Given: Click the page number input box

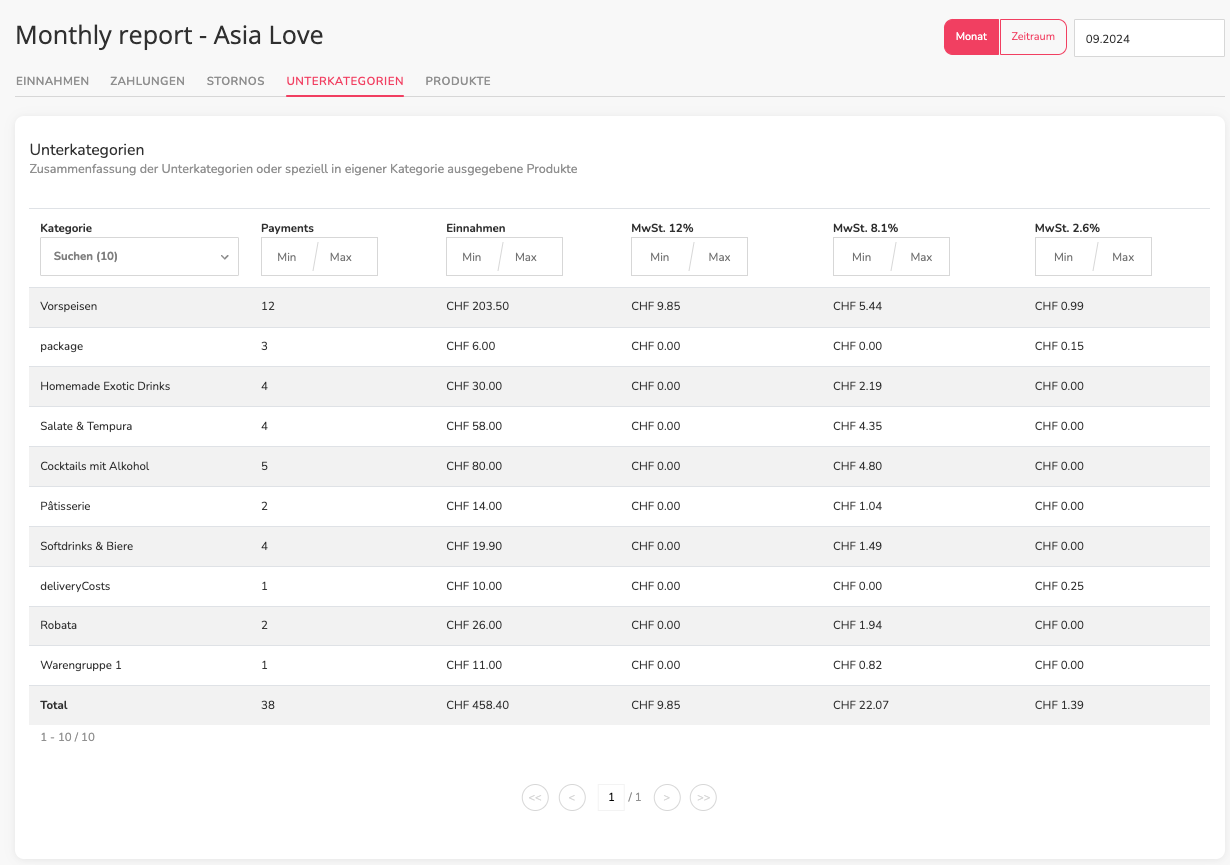Looking at the screenshot, I should (611, 797).
